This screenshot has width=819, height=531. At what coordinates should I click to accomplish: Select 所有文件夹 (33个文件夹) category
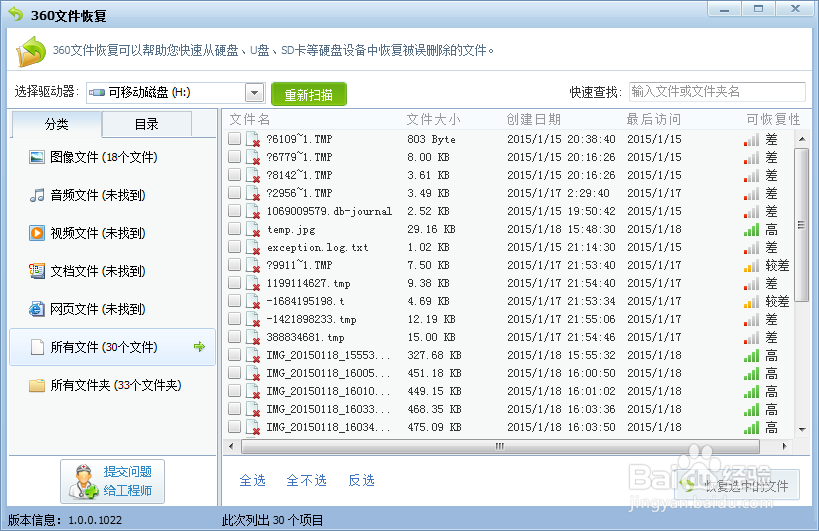[112, 385]
